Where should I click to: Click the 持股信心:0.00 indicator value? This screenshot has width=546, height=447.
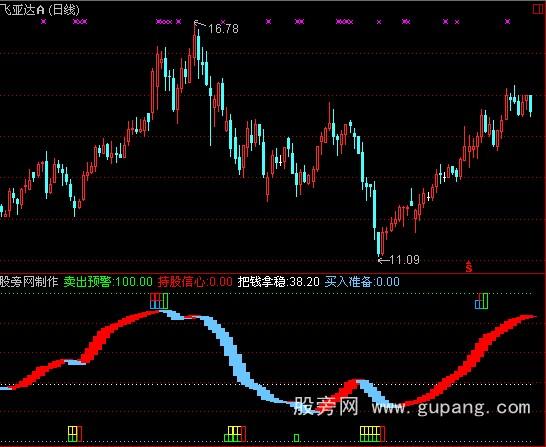coord(195,281)
